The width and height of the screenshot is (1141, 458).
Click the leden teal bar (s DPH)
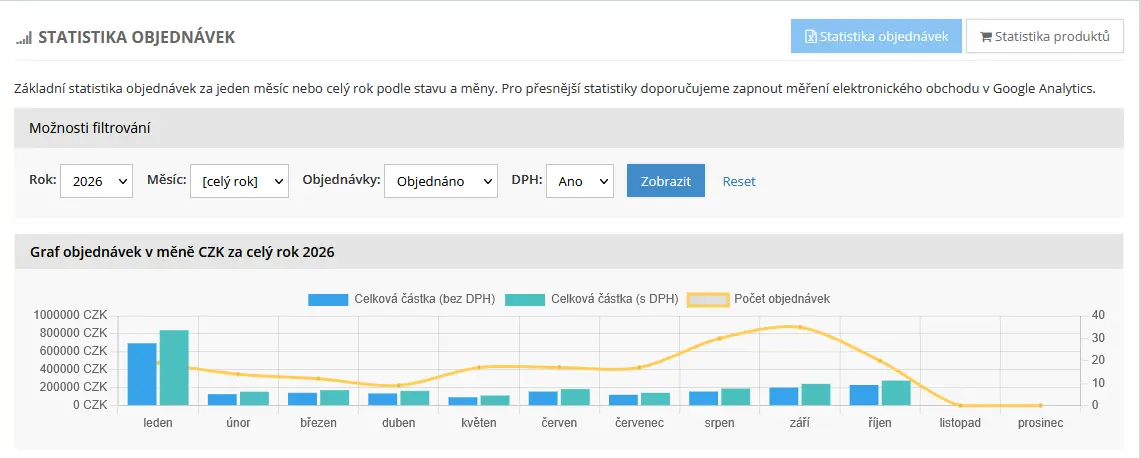point(175,368)
